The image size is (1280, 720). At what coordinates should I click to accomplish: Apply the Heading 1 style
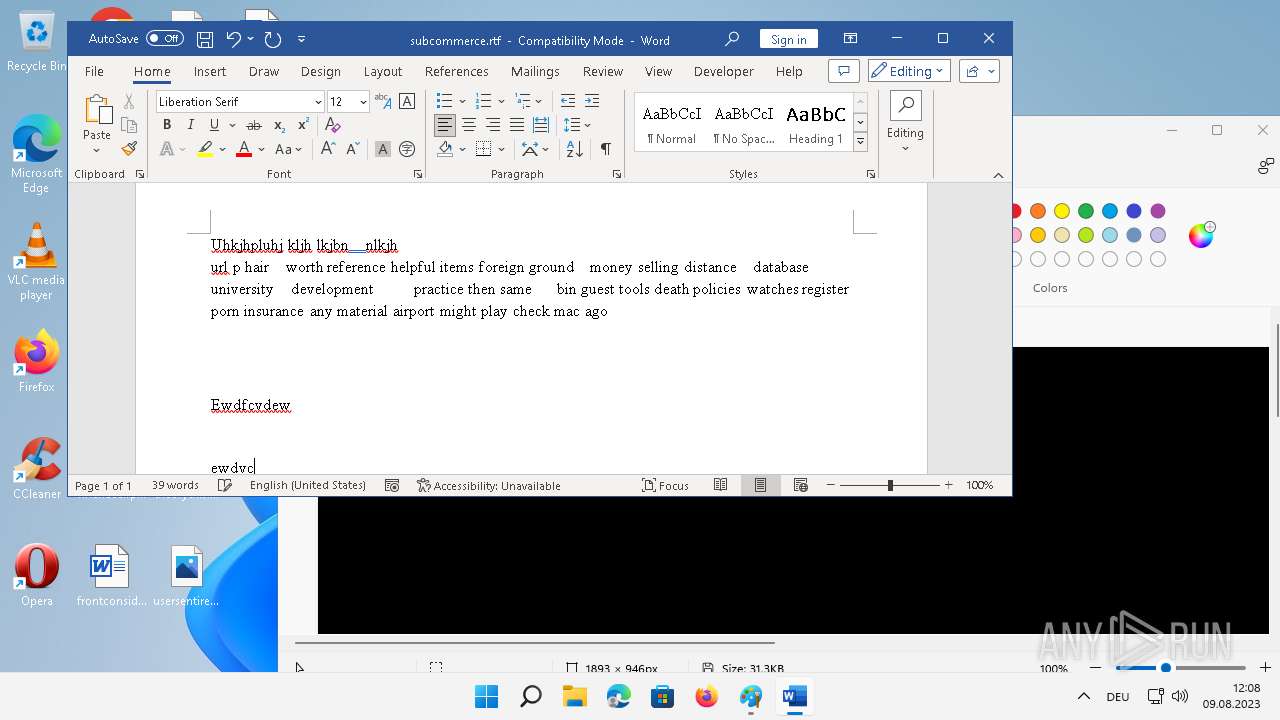click(x=816, y=124)
